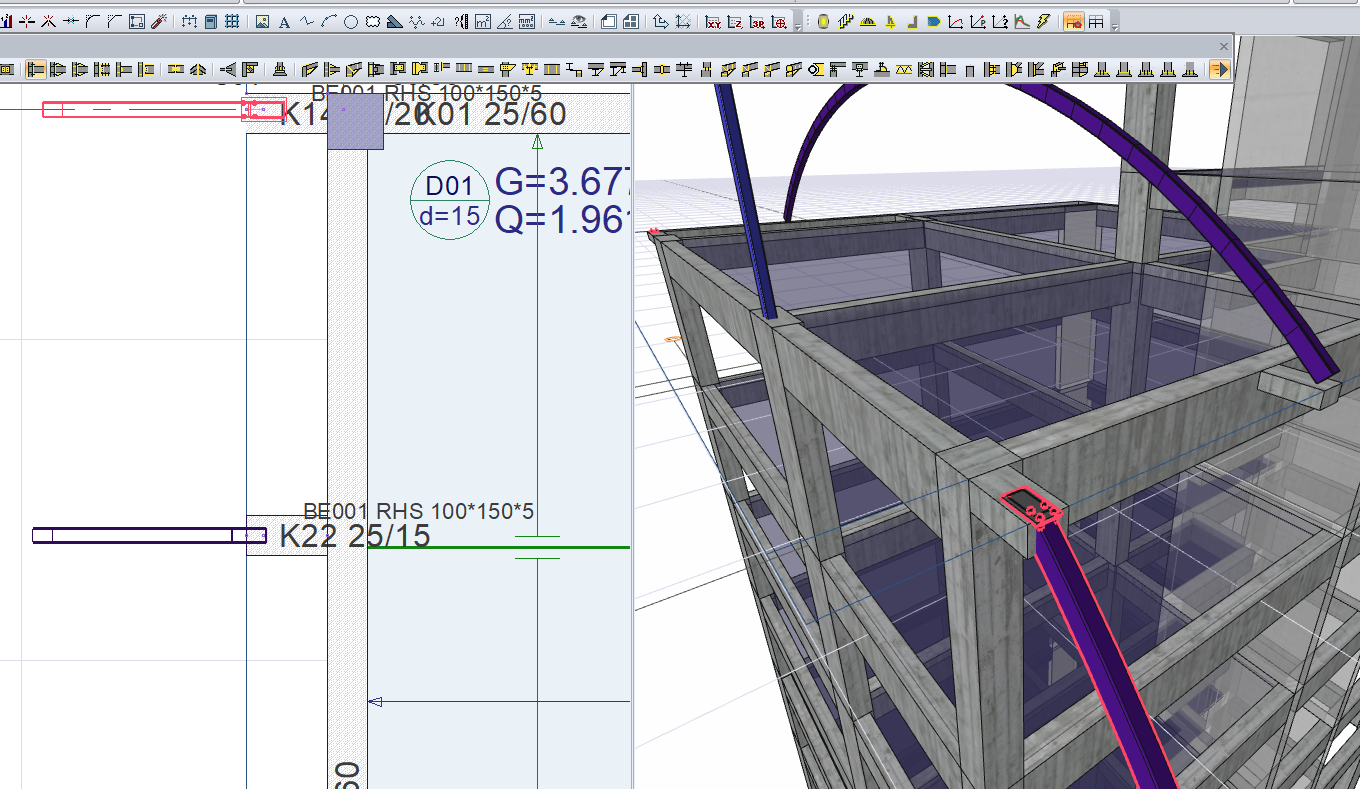Click the single window layout icon
Viewport: 1360px width, 789px height.
pos(609,21)
